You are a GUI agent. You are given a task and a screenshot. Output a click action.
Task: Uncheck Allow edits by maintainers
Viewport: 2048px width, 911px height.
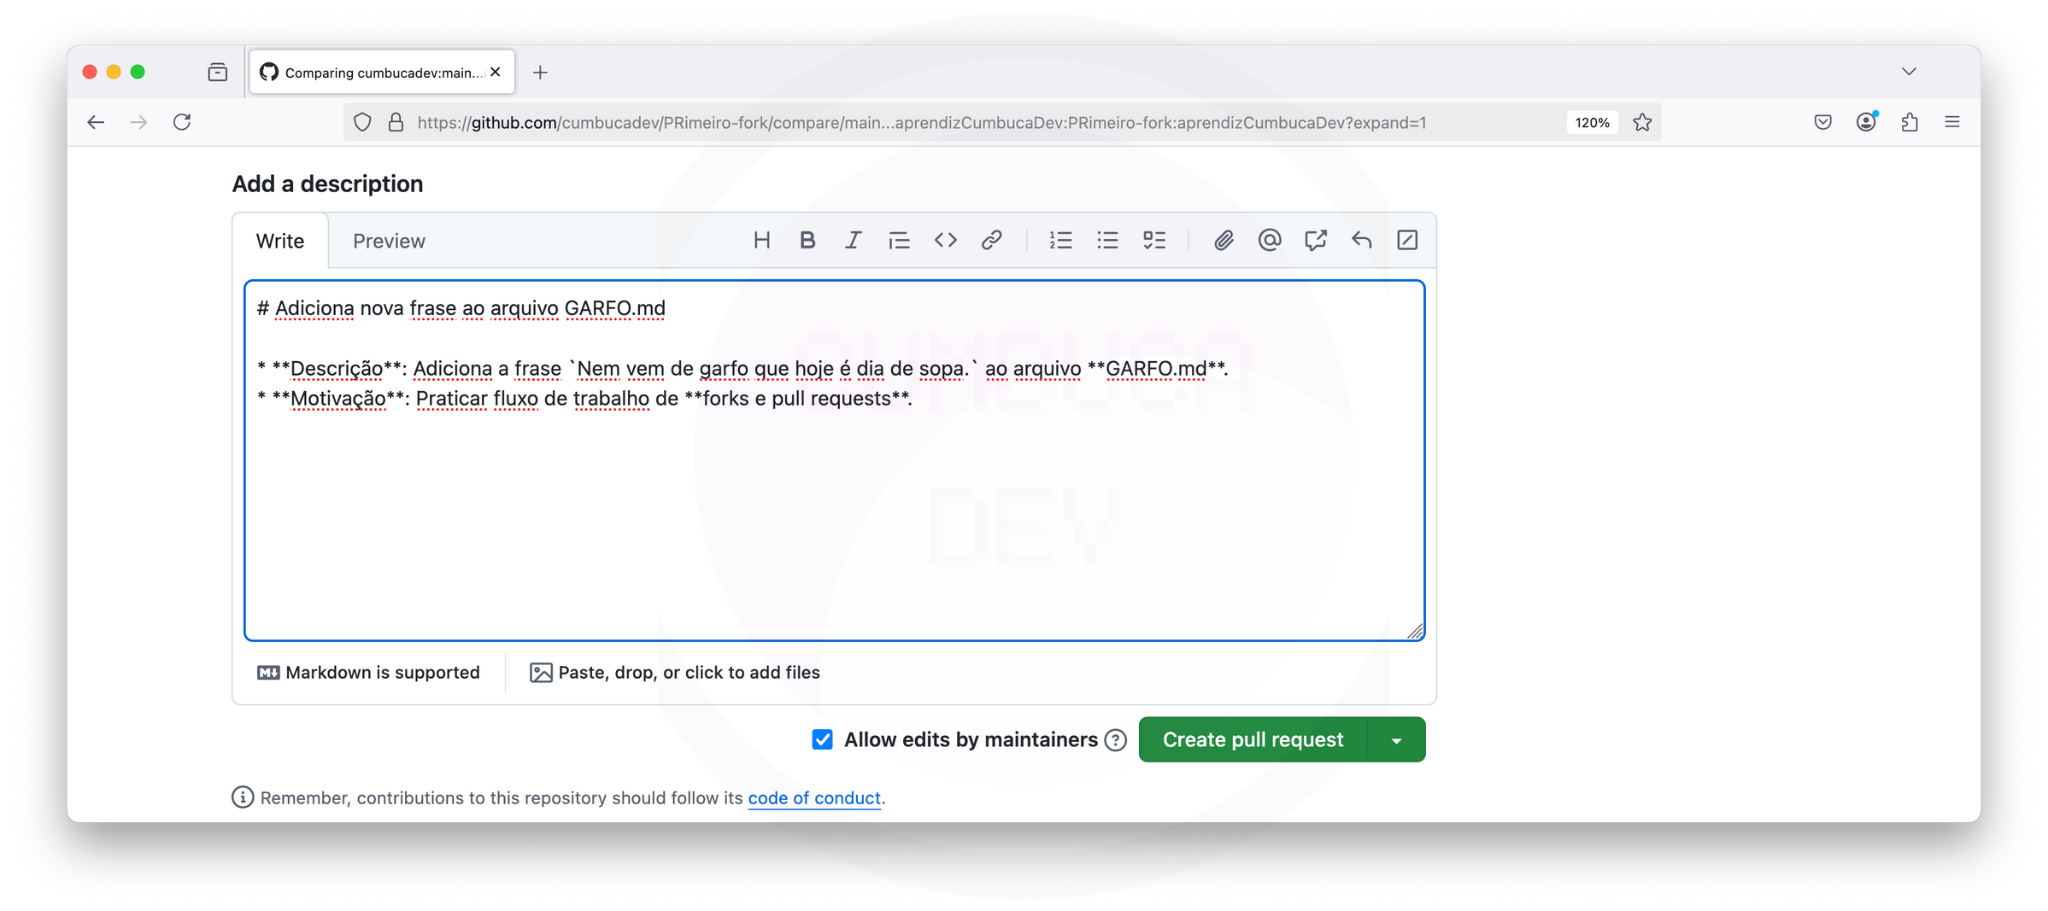click(x=822, y=740)
